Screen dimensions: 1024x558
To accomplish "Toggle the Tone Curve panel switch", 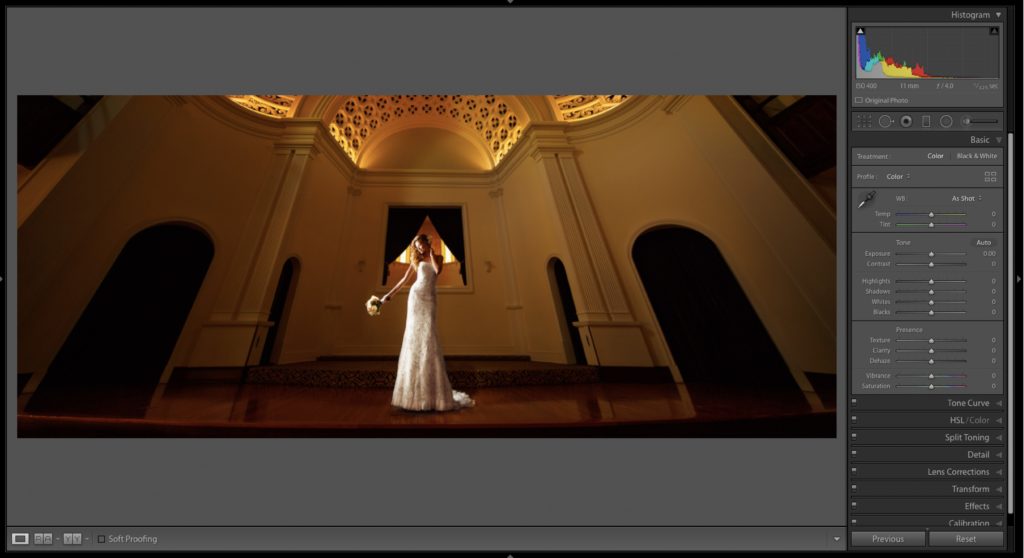I will [854, 402].
